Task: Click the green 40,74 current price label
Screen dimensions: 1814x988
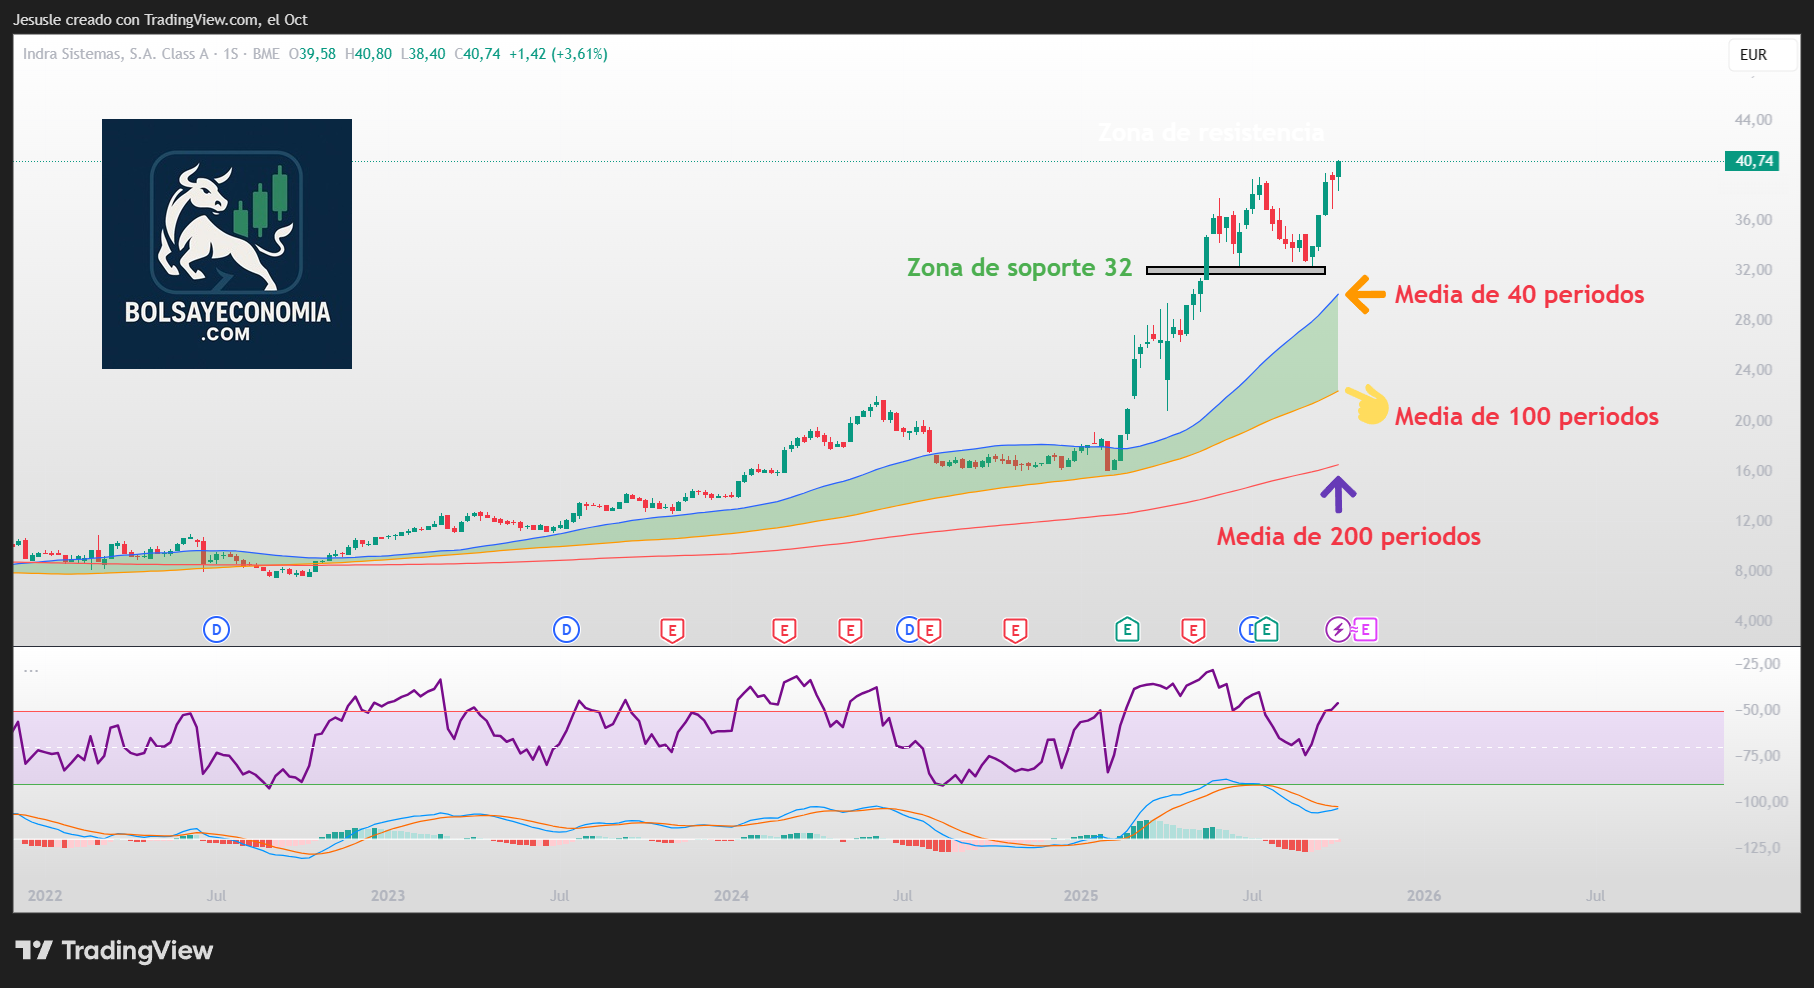Action: (1752, 161)
